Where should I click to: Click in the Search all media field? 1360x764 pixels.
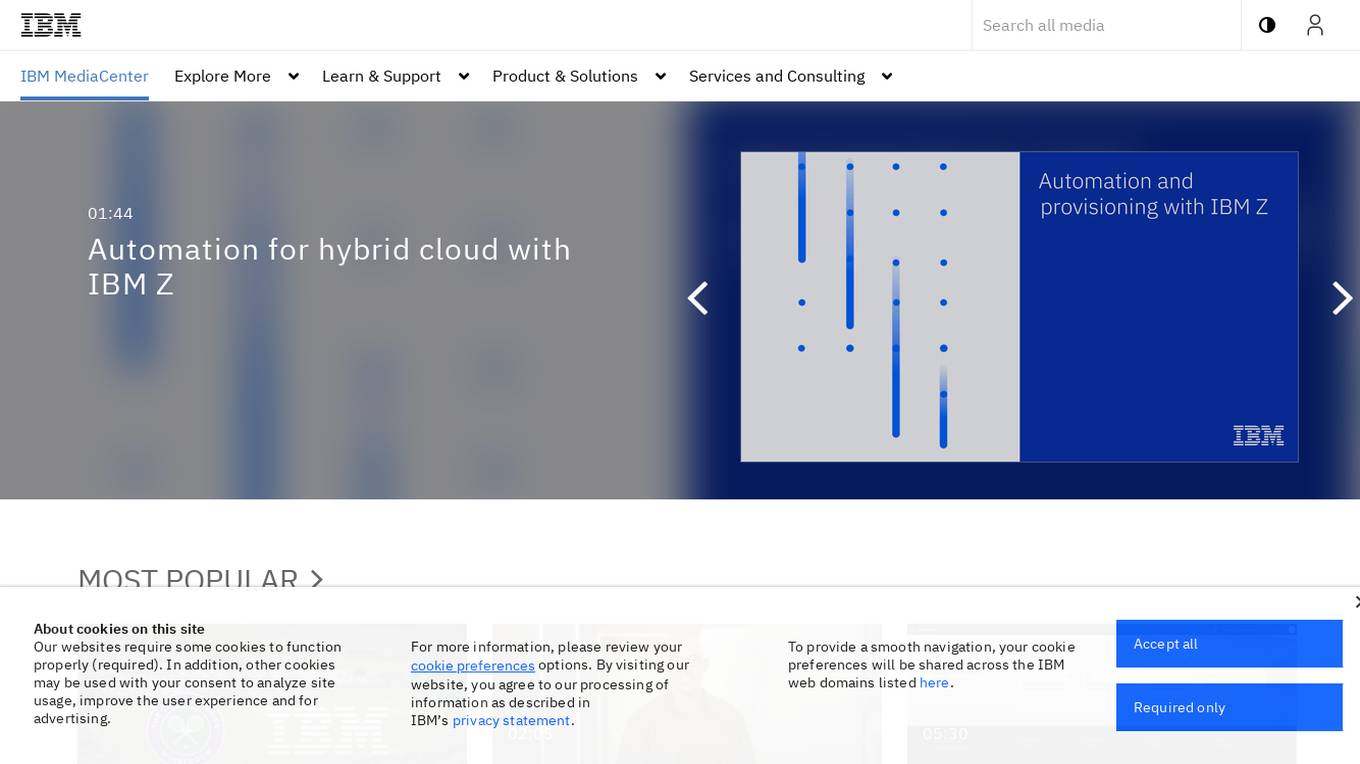[1106, 25]
